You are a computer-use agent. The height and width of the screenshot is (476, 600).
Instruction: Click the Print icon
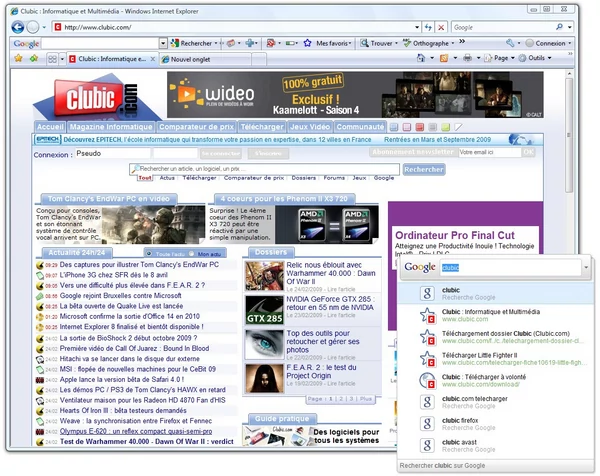pyautogui.click(x=467, y=58)
